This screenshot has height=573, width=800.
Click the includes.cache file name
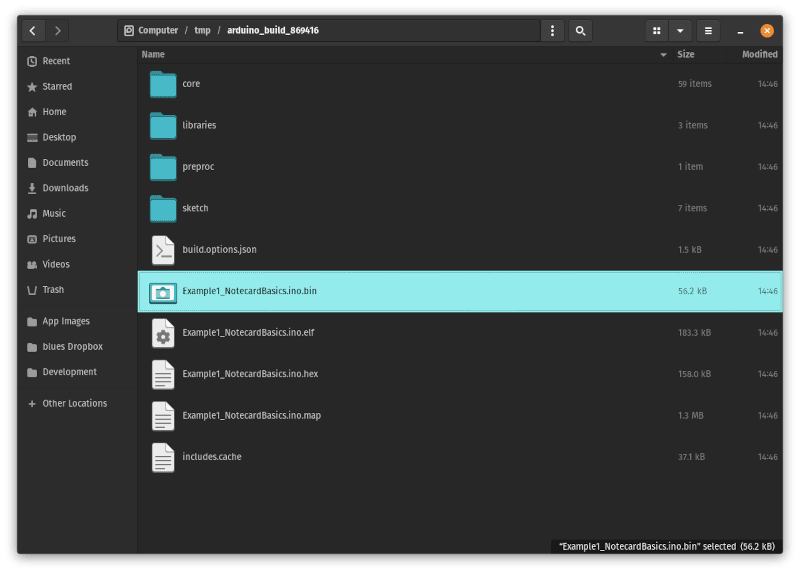click(212, 457)
